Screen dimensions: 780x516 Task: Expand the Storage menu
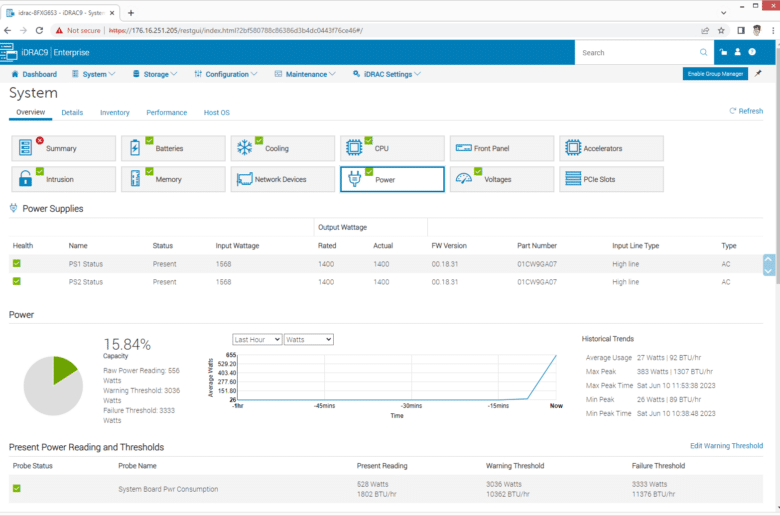coord(155,74)
